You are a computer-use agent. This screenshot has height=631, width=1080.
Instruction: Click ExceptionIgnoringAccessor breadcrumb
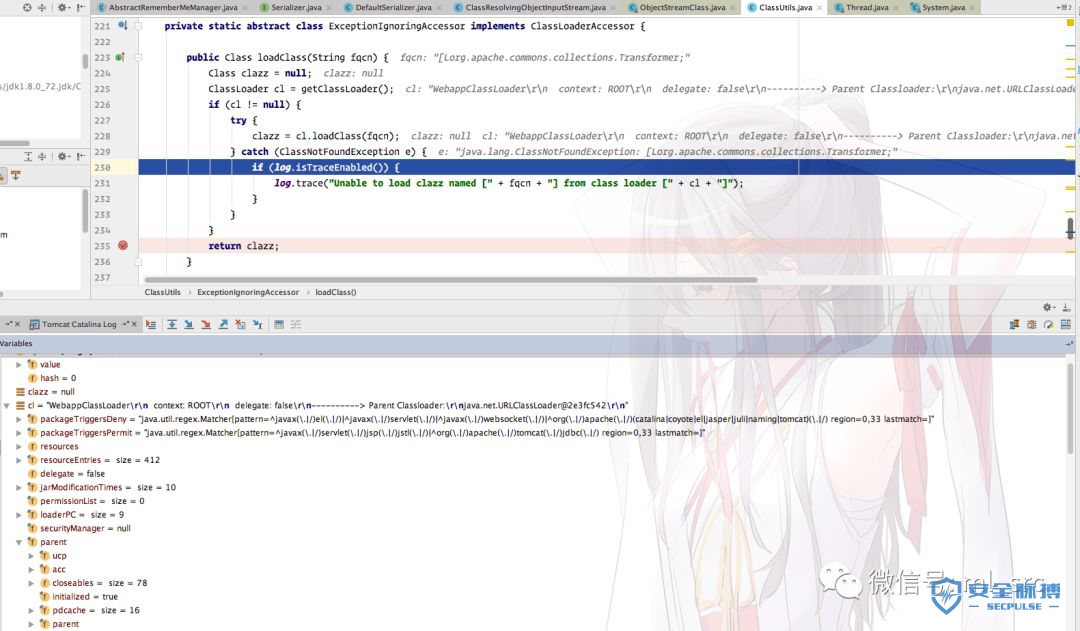[x=248, y=292]
